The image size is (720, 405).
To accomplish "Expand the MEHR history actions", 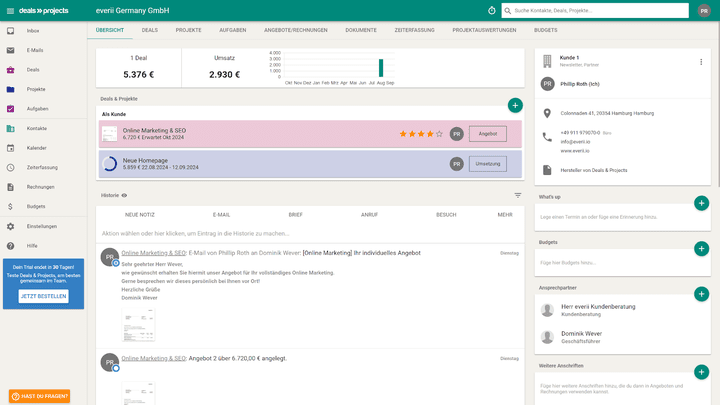I will point(505,214).
